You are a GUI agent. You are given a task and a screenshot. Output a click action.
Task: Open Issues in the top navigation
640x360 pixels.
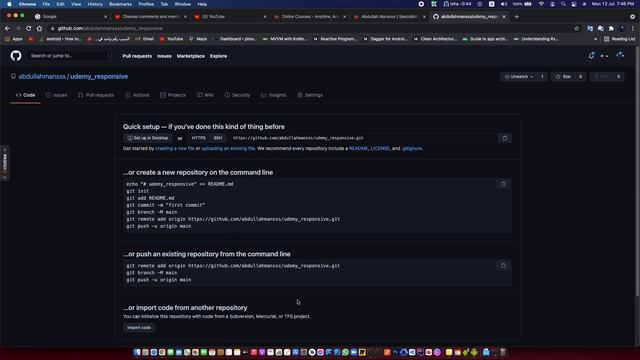pos(164,56)
